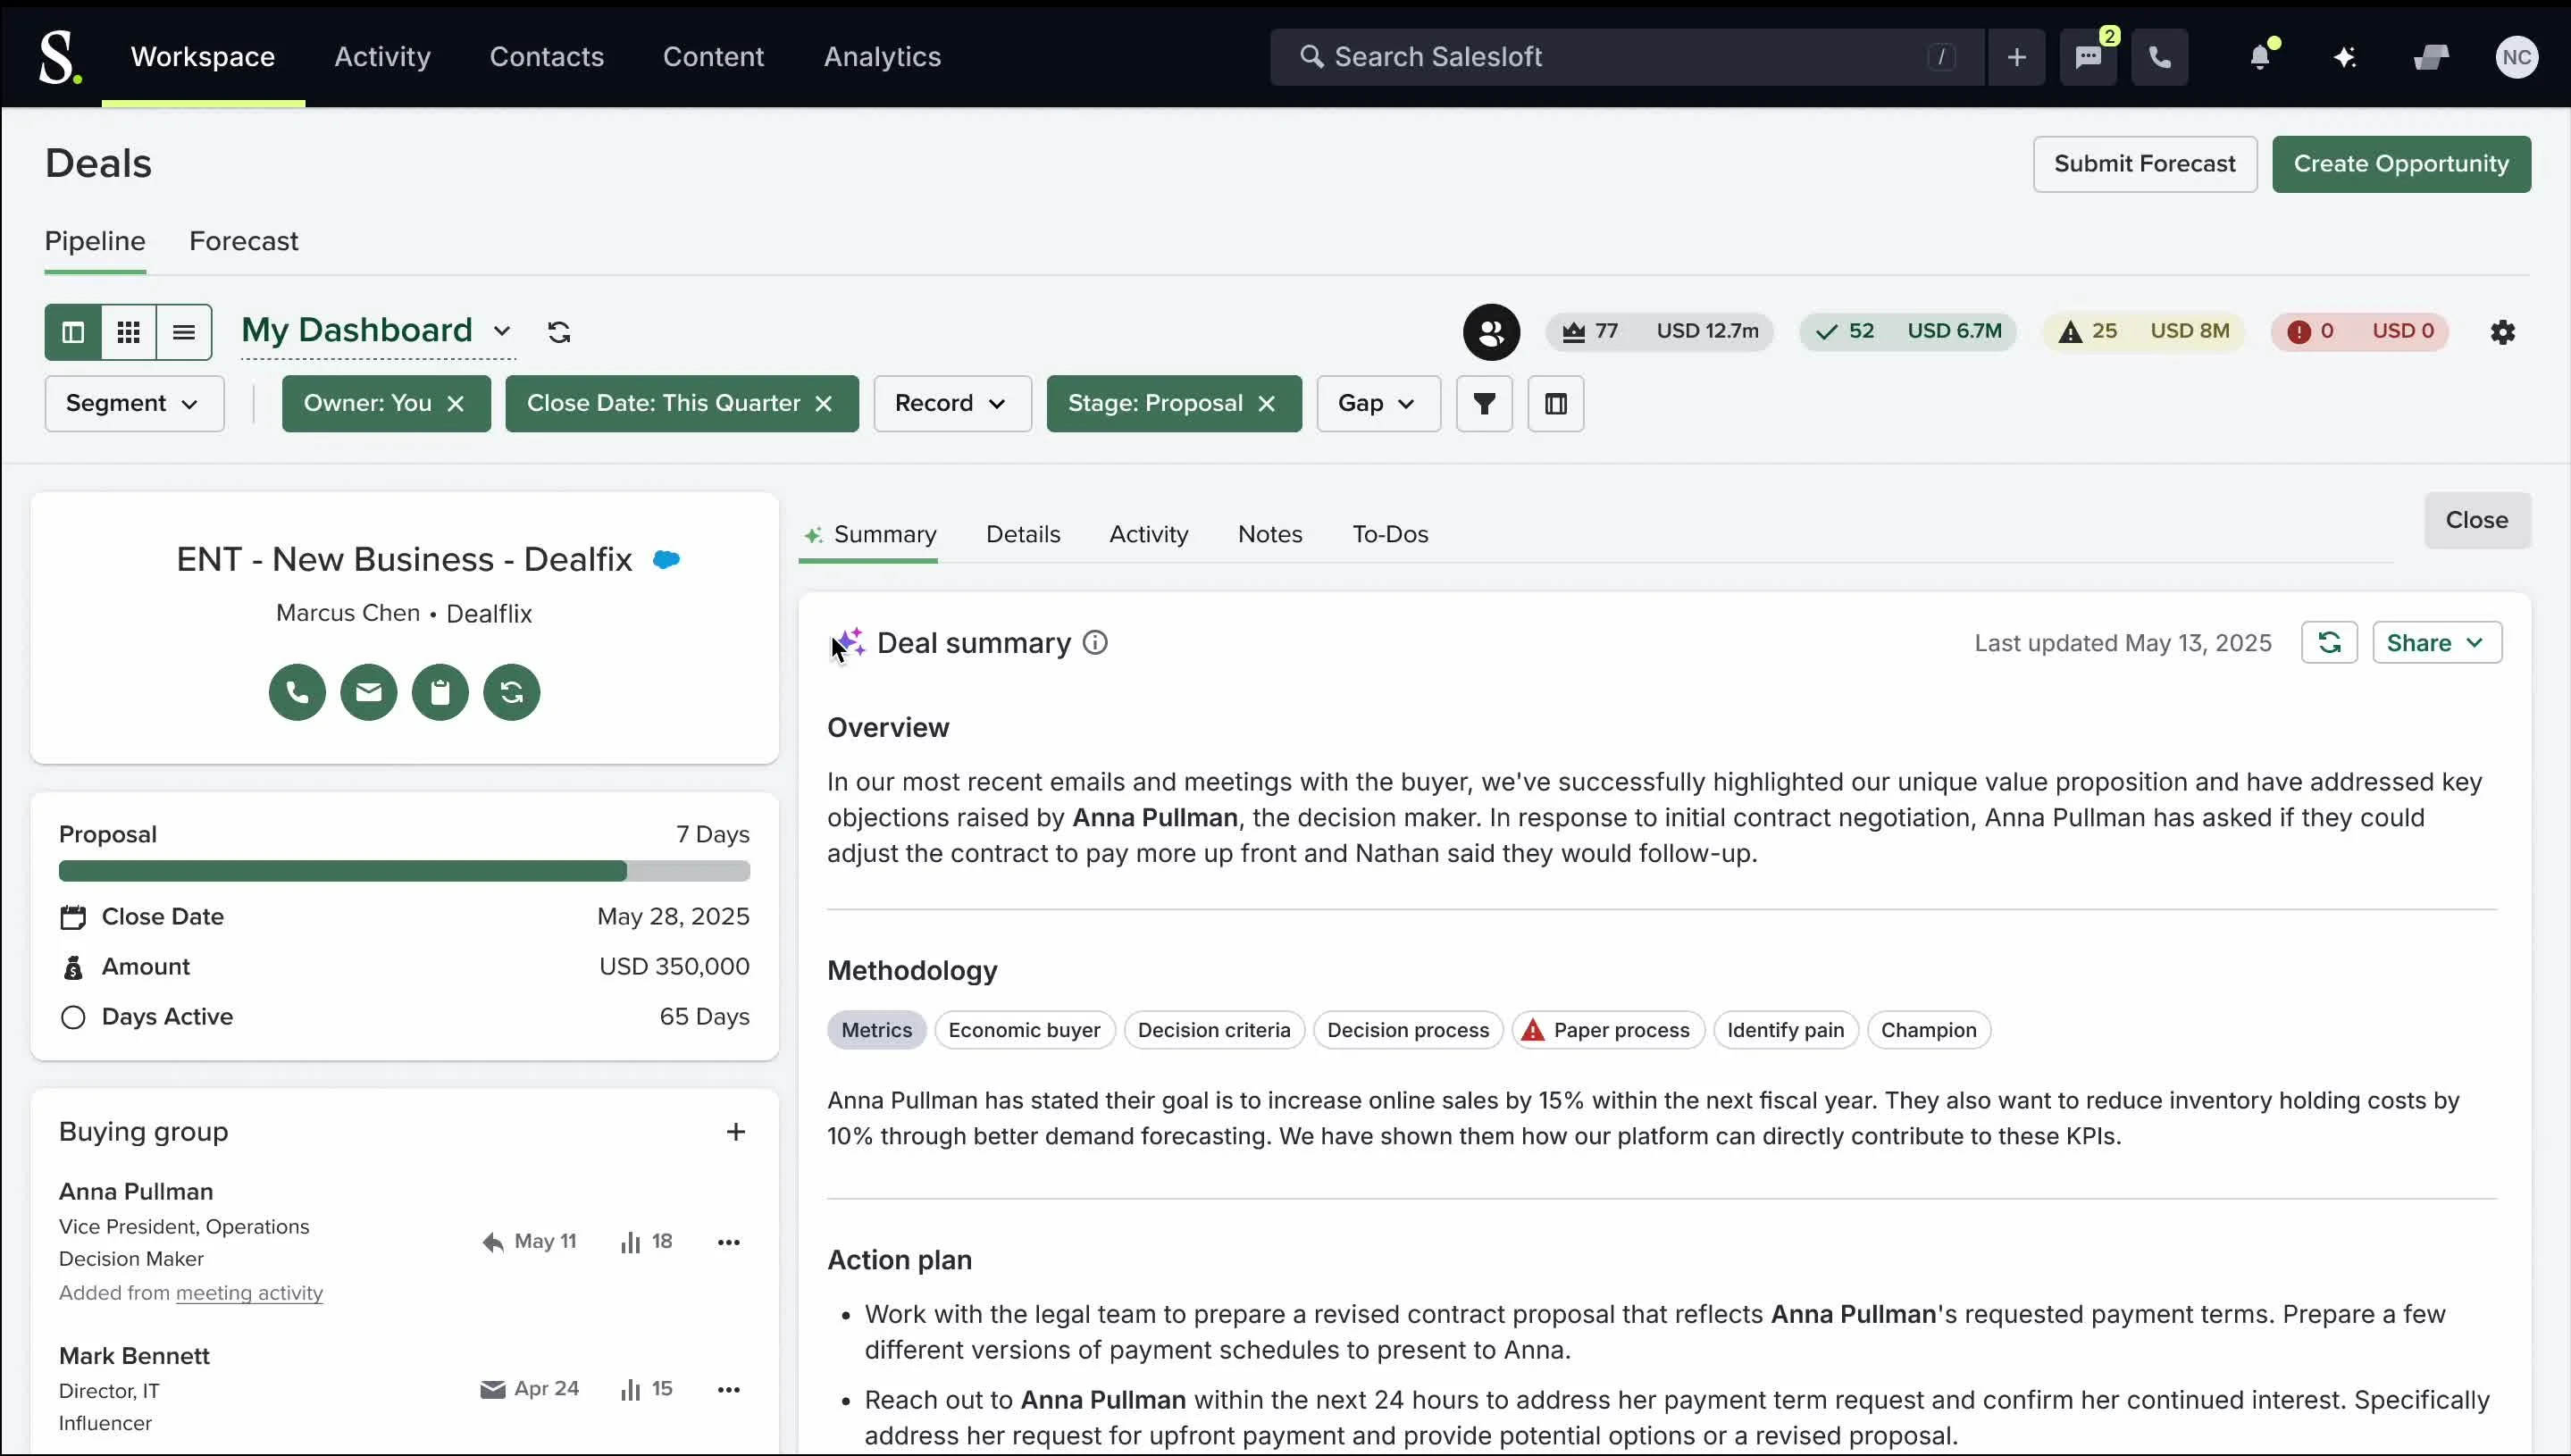Open the phone dialer icon in top bar
Image resolution: width=2571 pixels, height=1456 pixels.
pos(2160,57)
